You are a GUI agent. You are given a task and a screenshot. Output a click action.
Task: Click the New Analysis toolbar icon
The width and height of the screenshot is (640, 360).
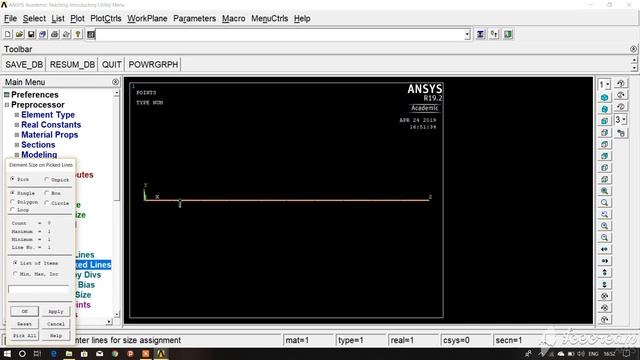click(x=8, y=35)
